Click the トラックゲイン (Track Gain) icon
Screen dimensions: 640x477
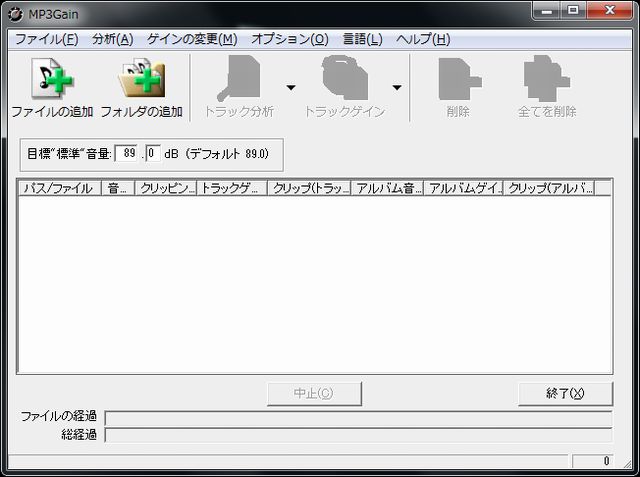pyautogui.click(x=345, y=78)
